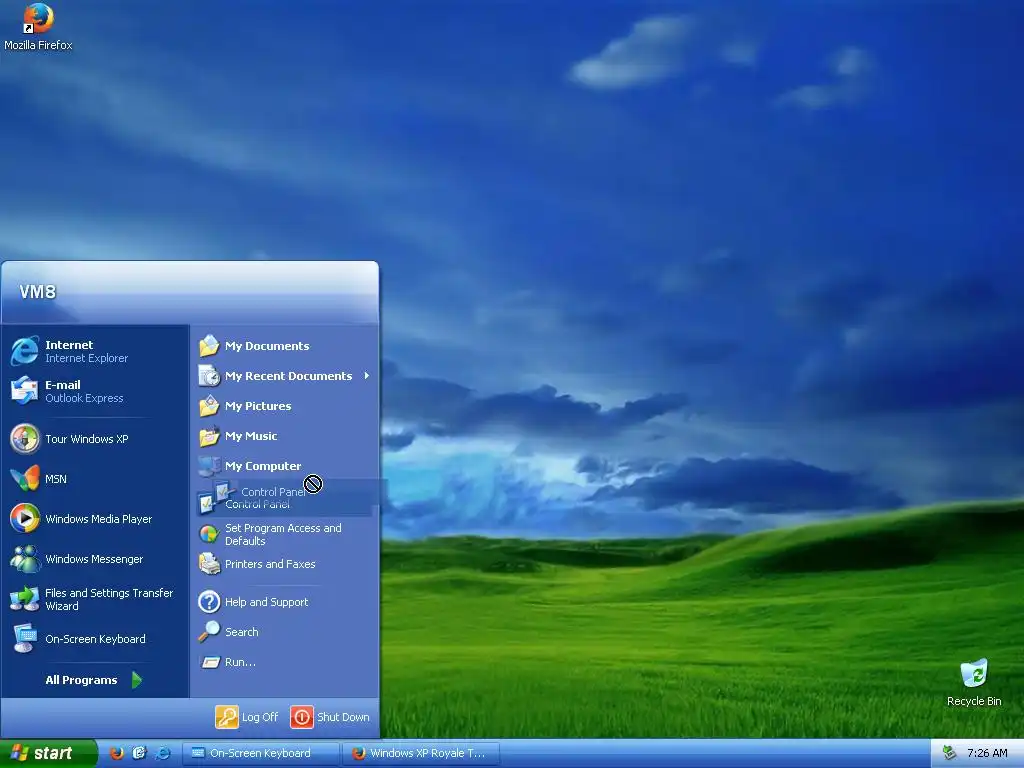Screen dimensions: 1024x768
Task: Click the Start button
Action: pyautogui.click(x=48, y=753)
